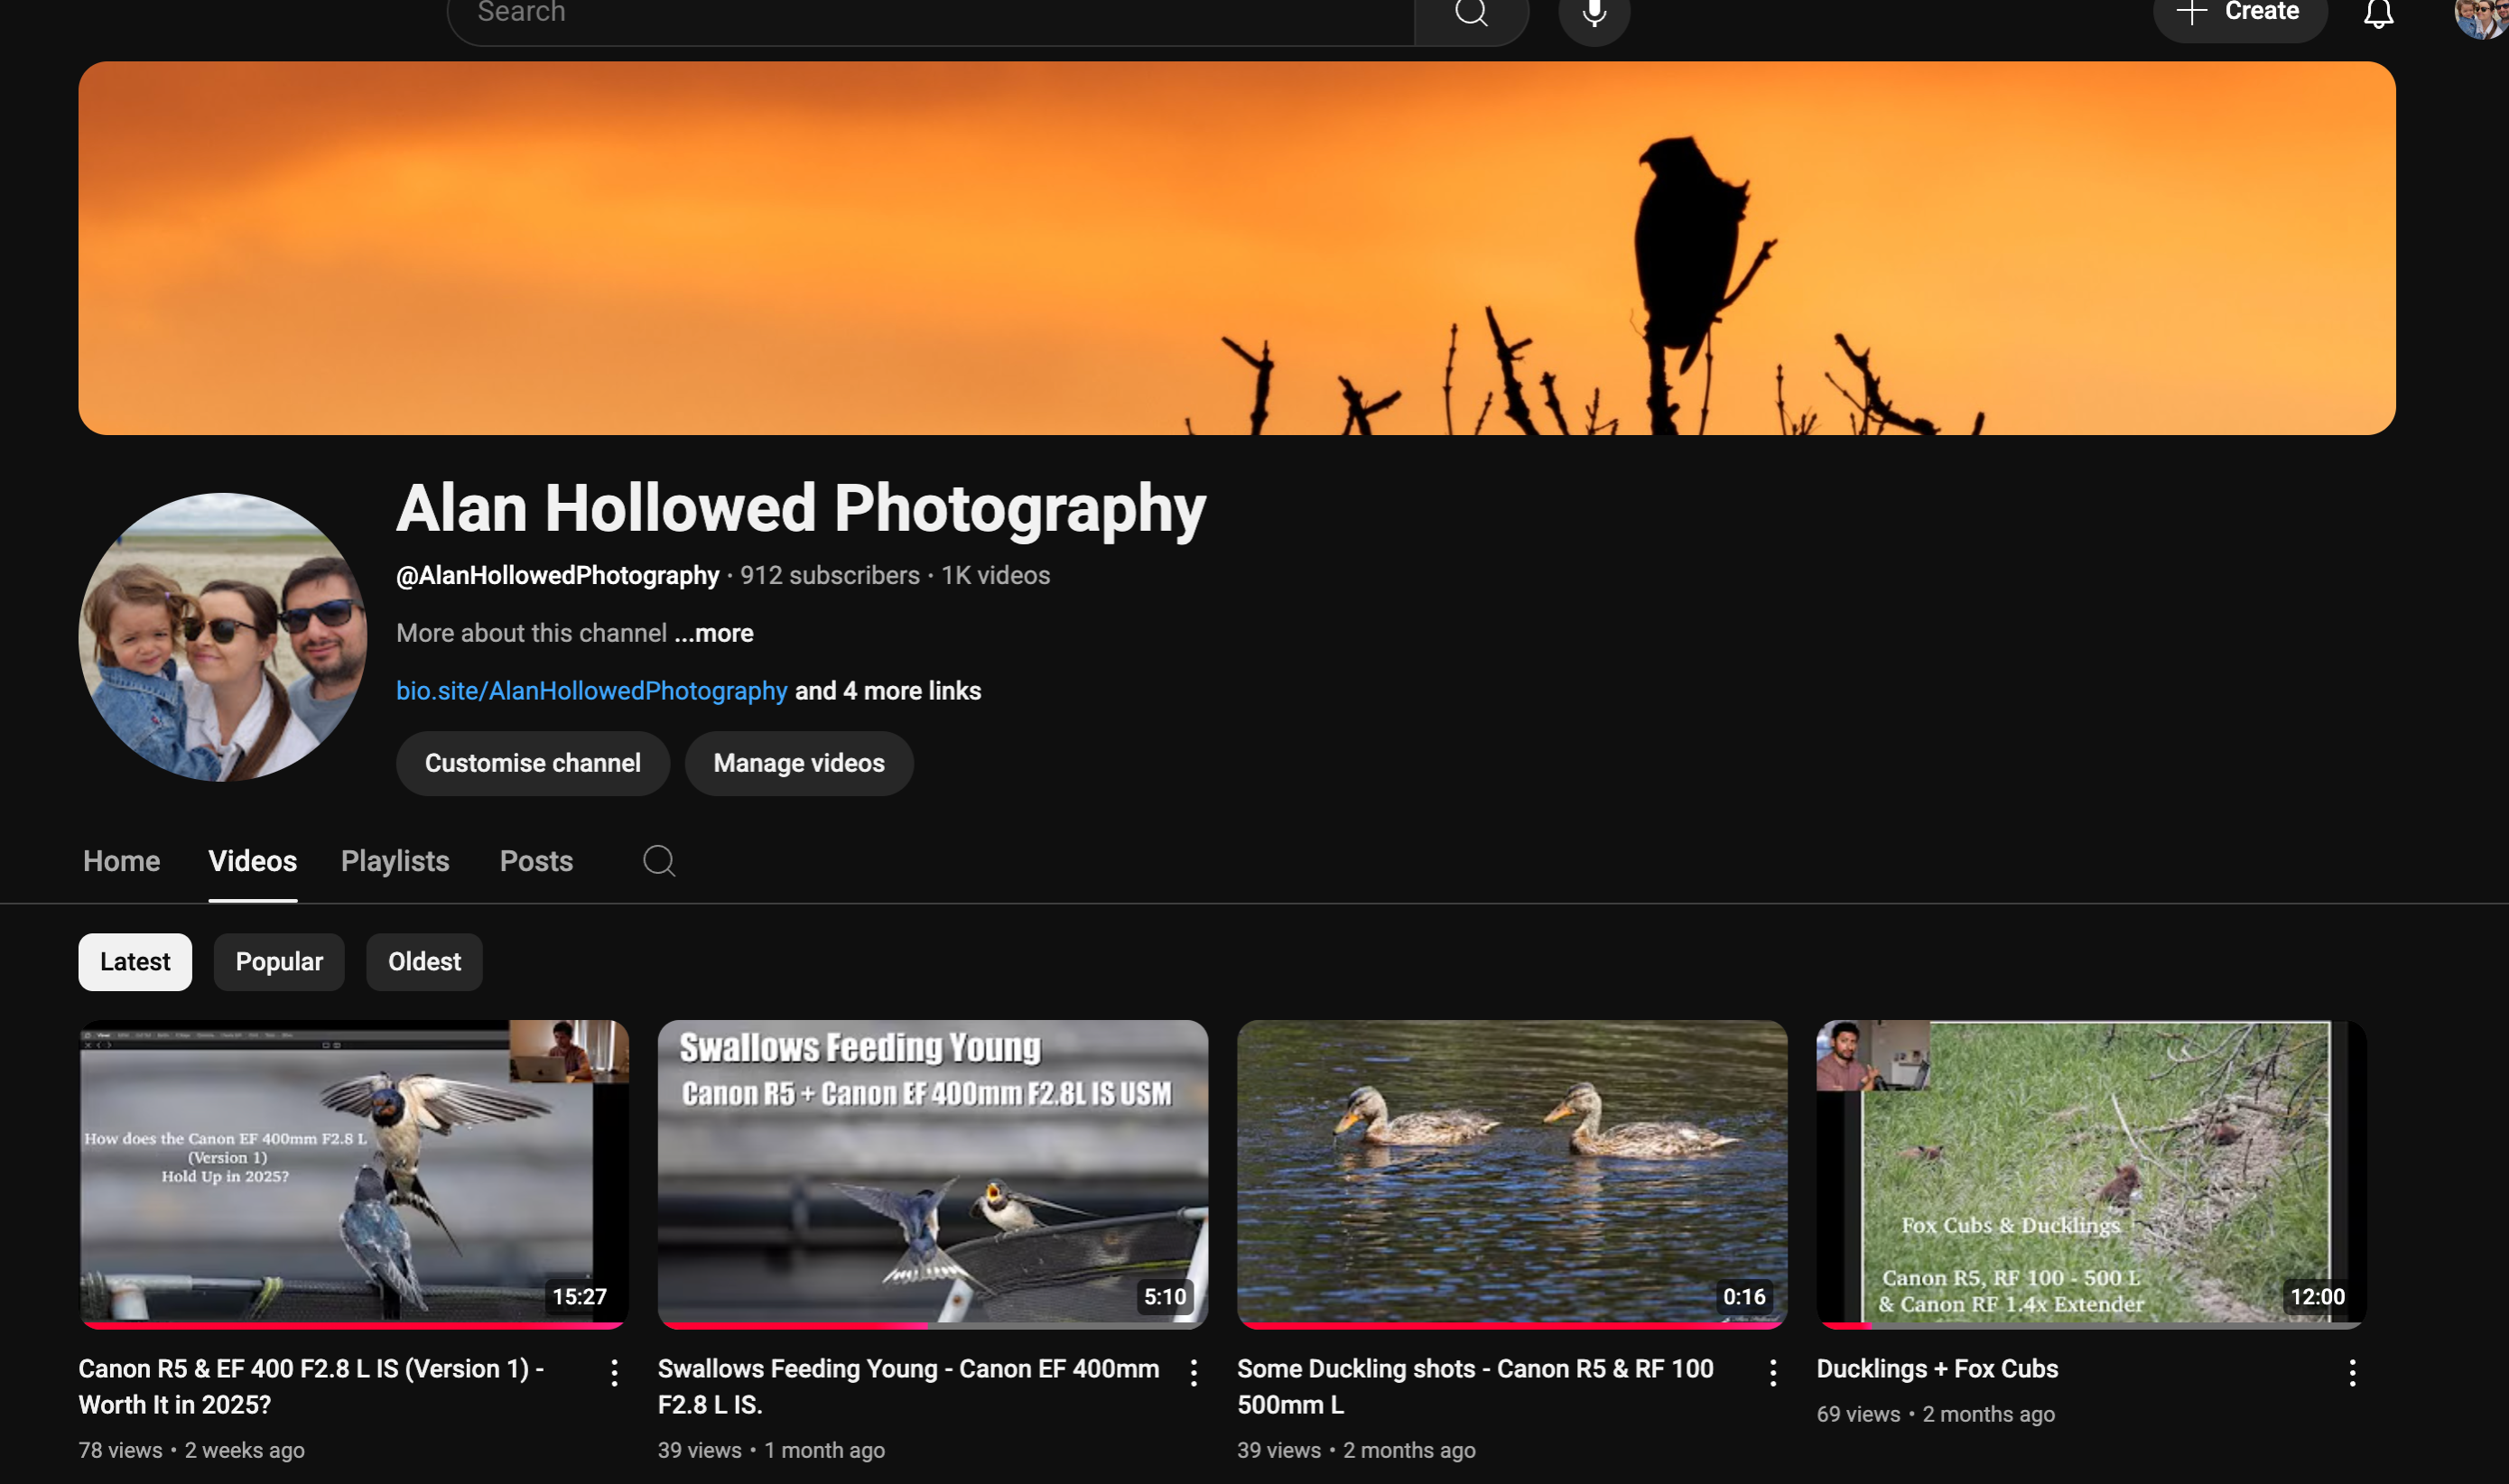Image resolution: width=2509 pixels, height=1484 pixels.
Task: Open options menu on Ducklings + Fox Cubs video
Action: tap(2352, 1372)
